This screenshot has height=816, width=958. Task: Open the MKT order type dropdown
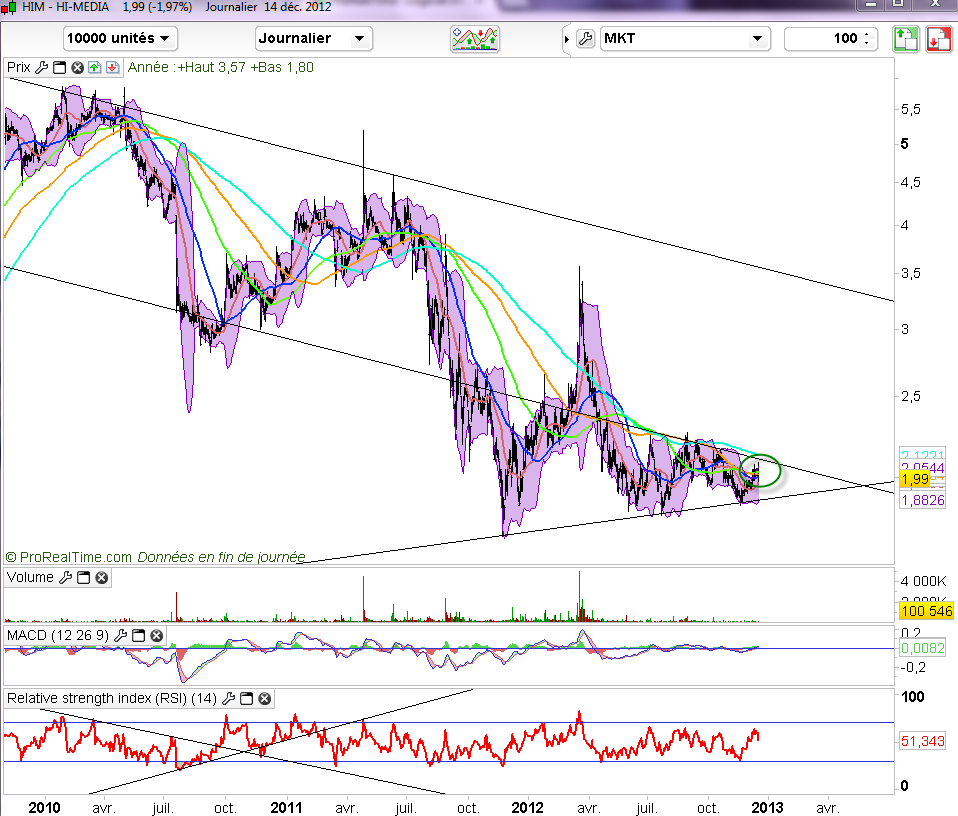(x=685, y=39)
